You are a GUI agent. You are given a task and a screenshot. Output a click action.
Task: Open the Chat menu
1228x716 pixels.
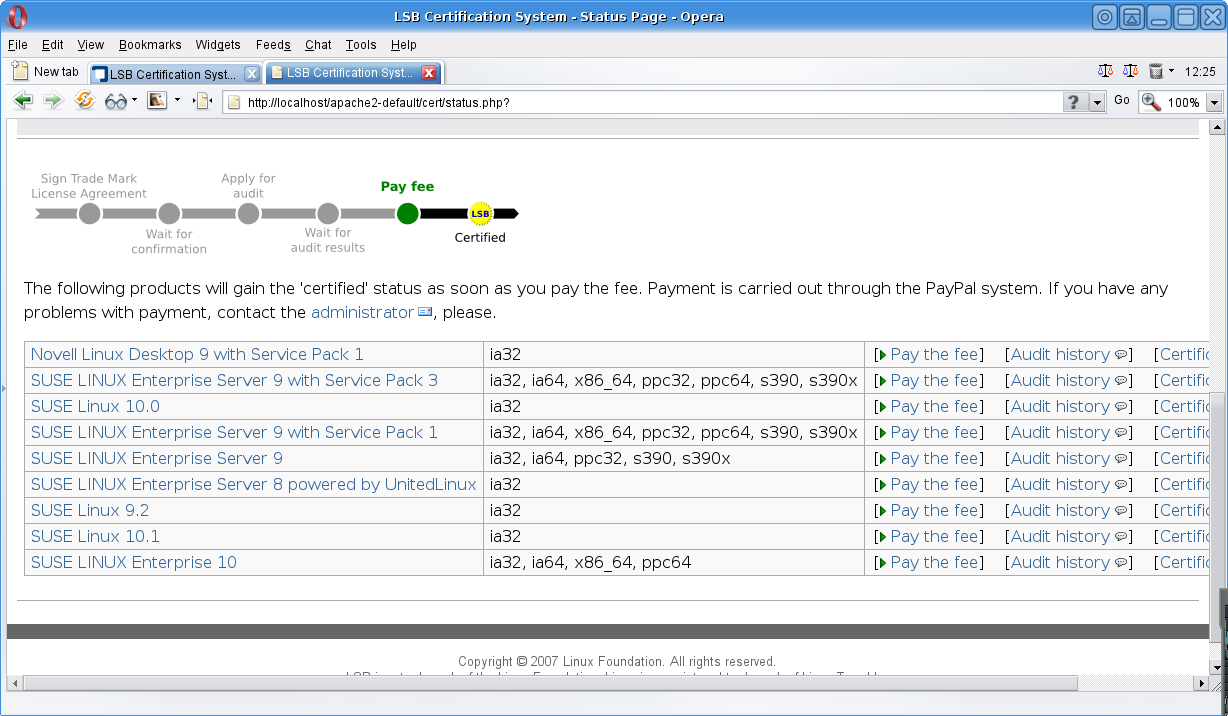point(318,45)
